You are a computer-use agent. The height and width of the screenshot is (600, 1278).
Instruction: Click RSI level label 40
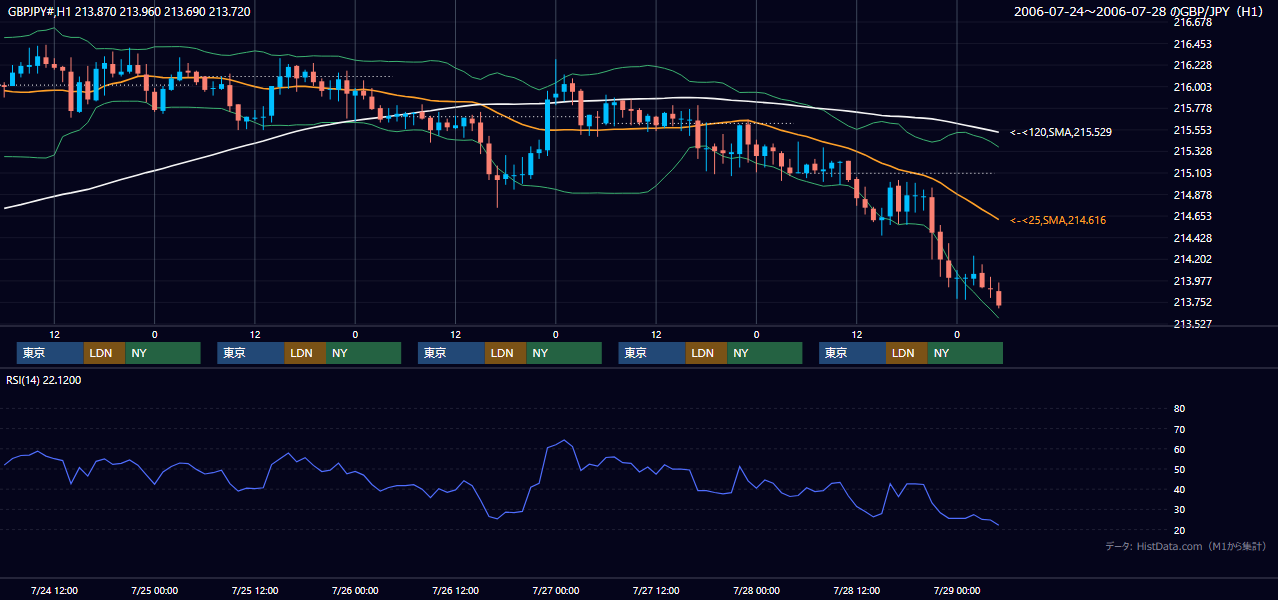[x=1179, y=489]
